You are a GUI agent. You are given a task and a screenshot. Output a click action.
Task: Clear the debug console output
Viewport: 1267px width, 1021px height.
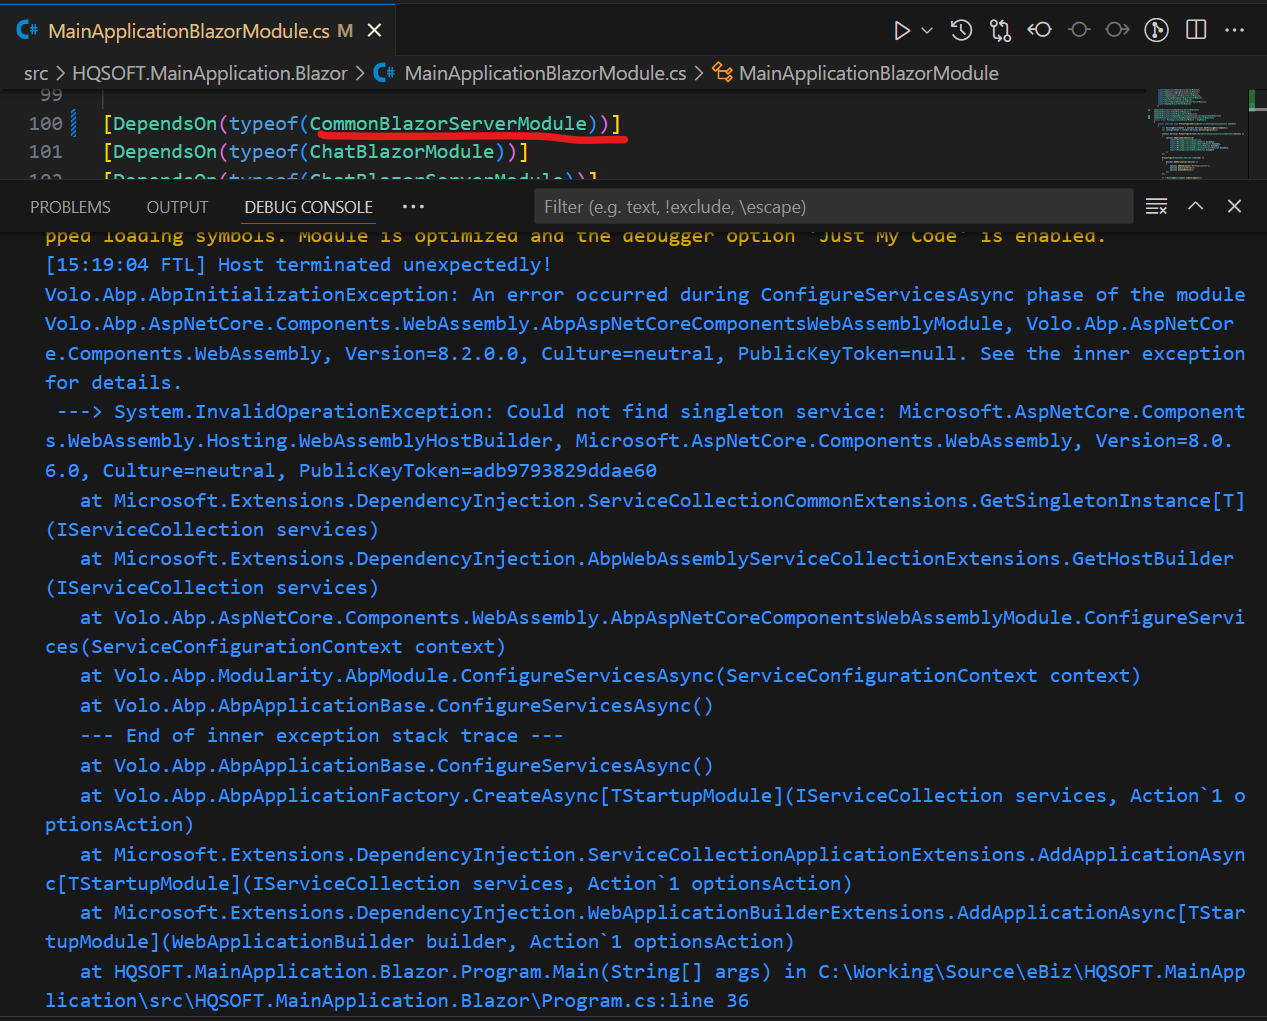coord(1156,206)
